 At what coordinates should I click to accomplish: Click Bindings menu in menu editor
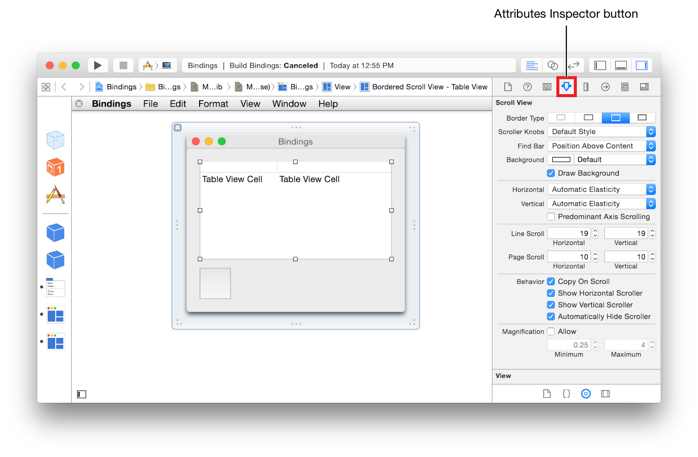point(111,104)
